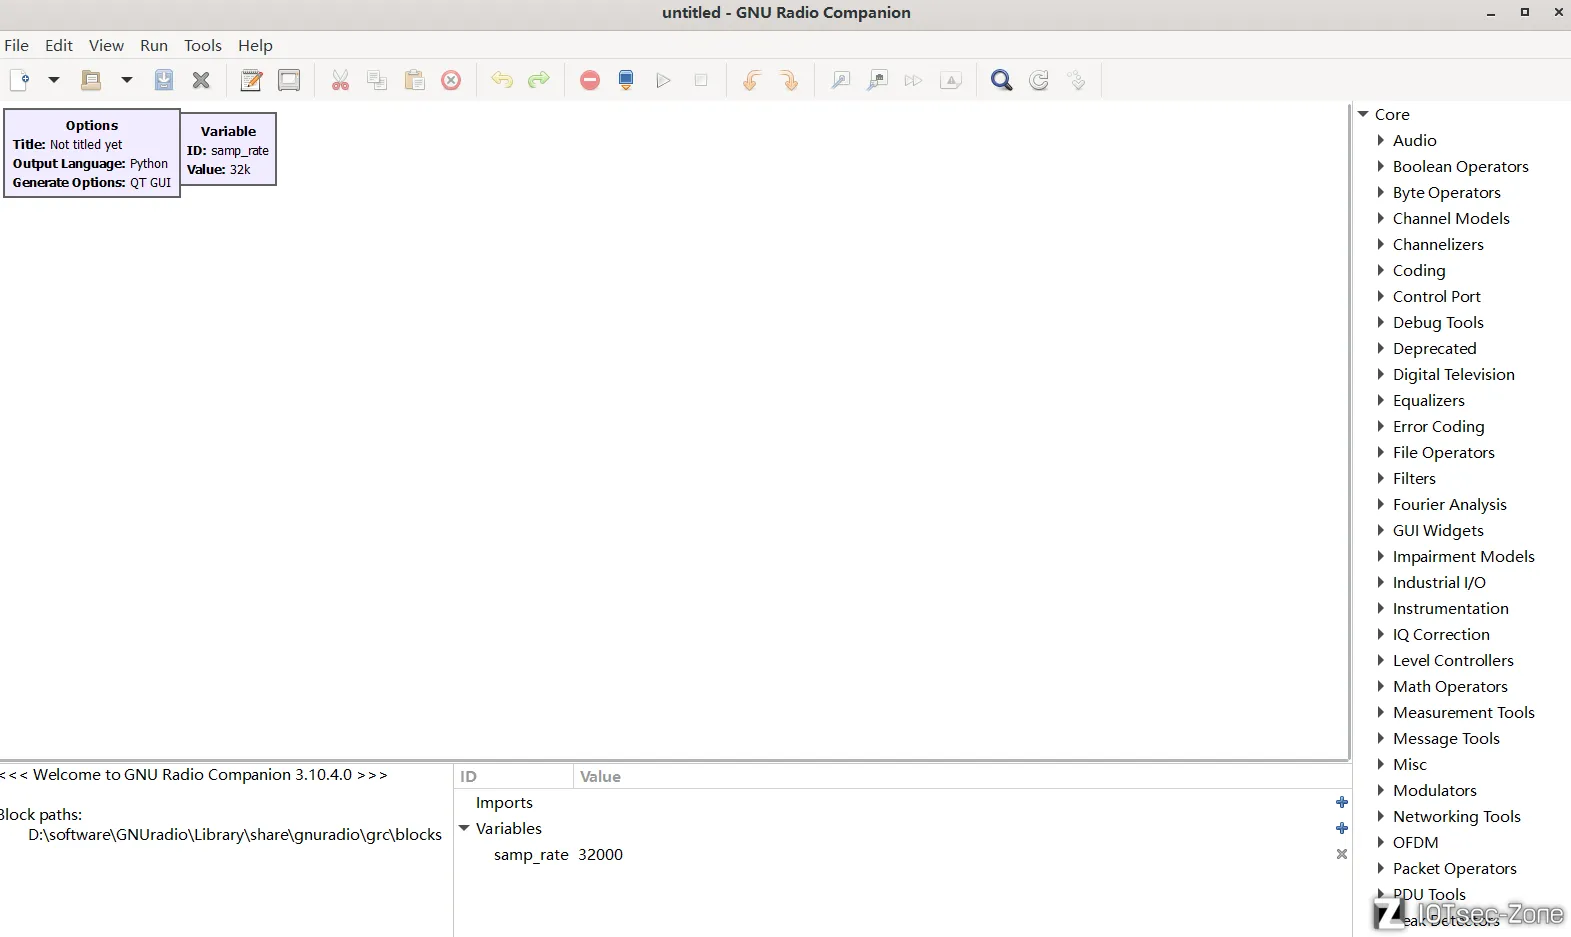Select the Error Coding tree item

[x=1438, y=426]
